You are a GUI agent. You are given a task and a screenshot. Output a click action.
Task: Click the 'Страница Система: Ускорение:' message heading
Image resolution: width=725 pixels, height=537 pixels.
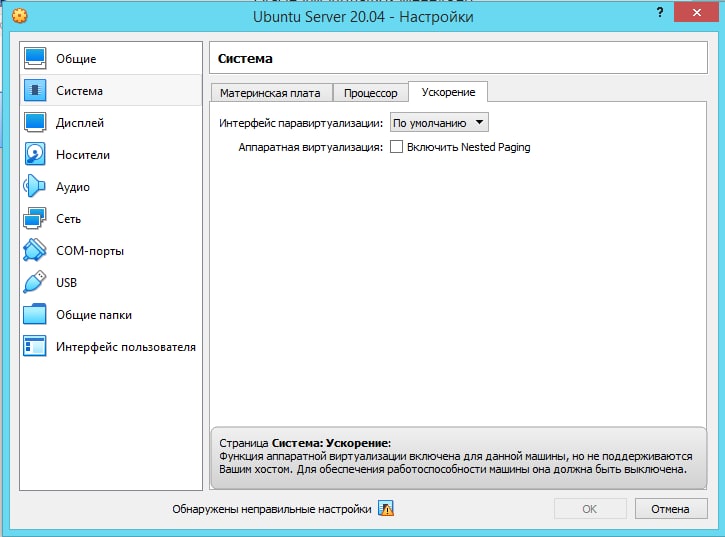pyautogui.click(x=305, y=443)
